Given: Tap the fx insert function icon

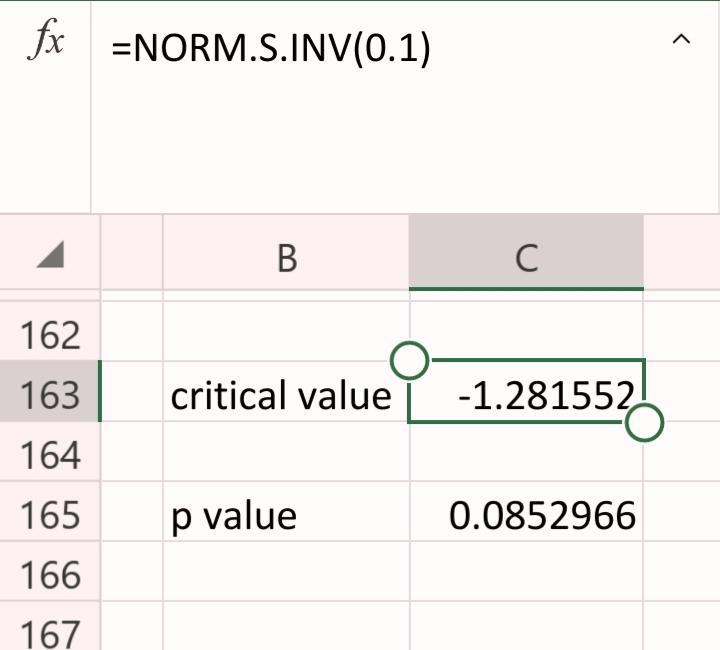Looking at the screenshot, I should (46, 45).
